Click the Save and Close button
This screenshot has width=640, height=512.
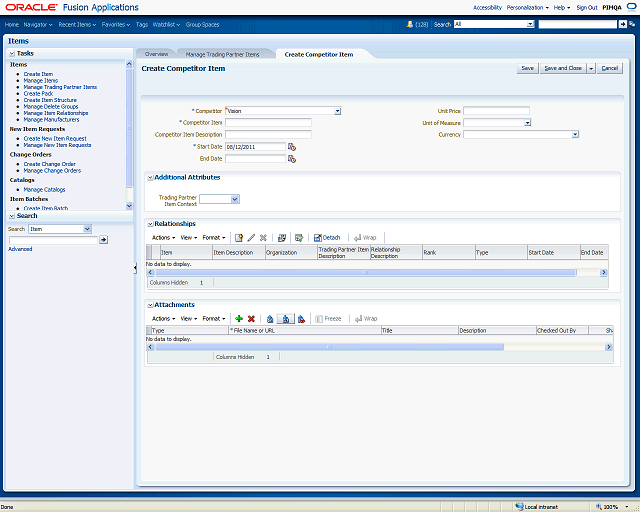[x=562, y=69]
